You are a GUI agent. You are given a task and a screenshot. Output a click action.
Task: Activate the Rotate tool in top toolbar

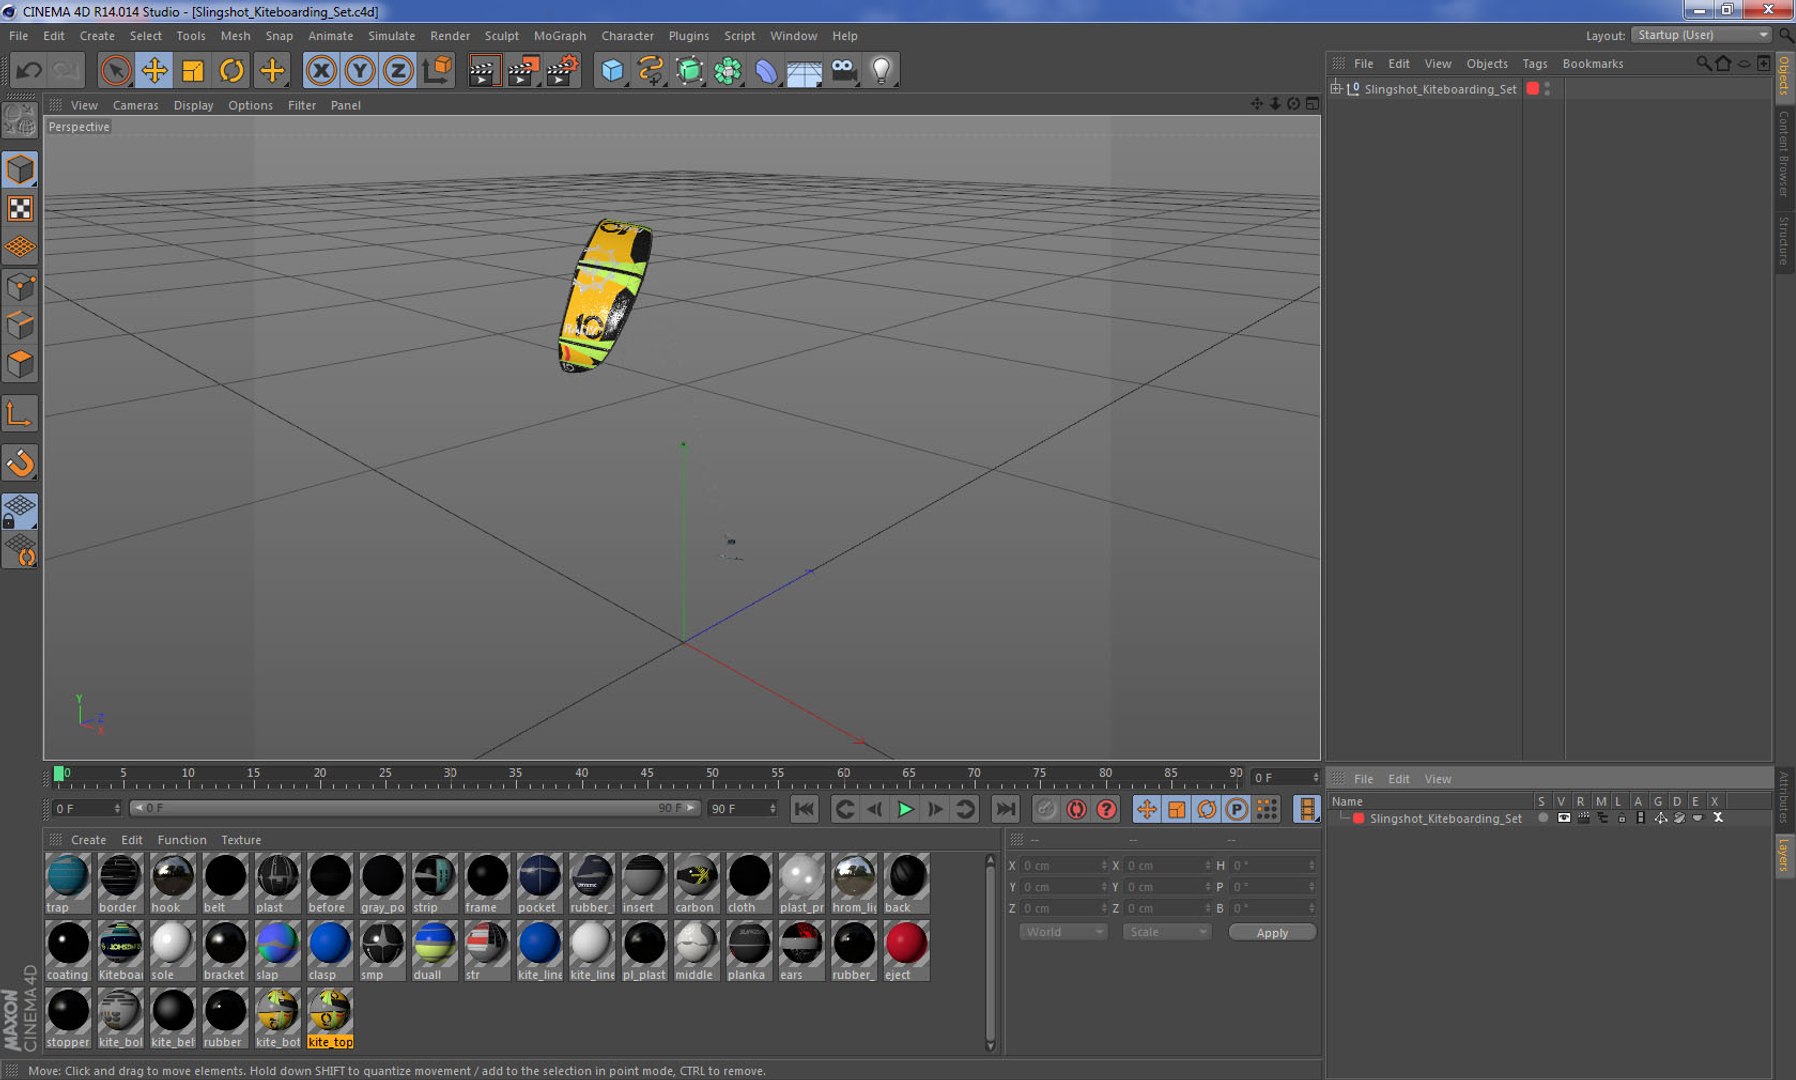point(232,70)
